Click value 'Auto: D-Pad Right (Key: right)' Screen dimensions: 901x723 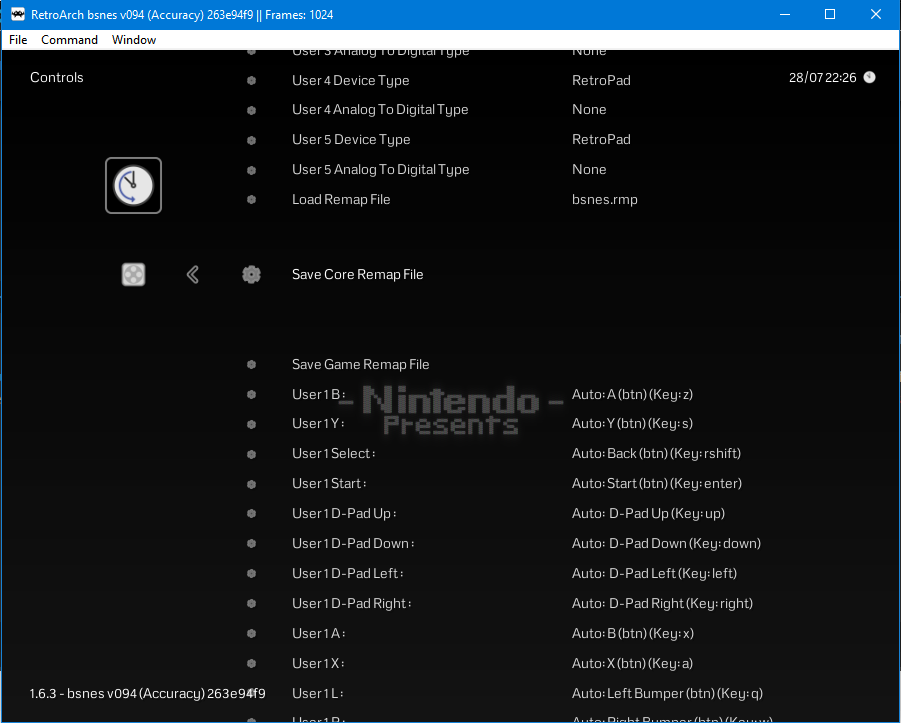pyautogui.click(x=662, y=603)
